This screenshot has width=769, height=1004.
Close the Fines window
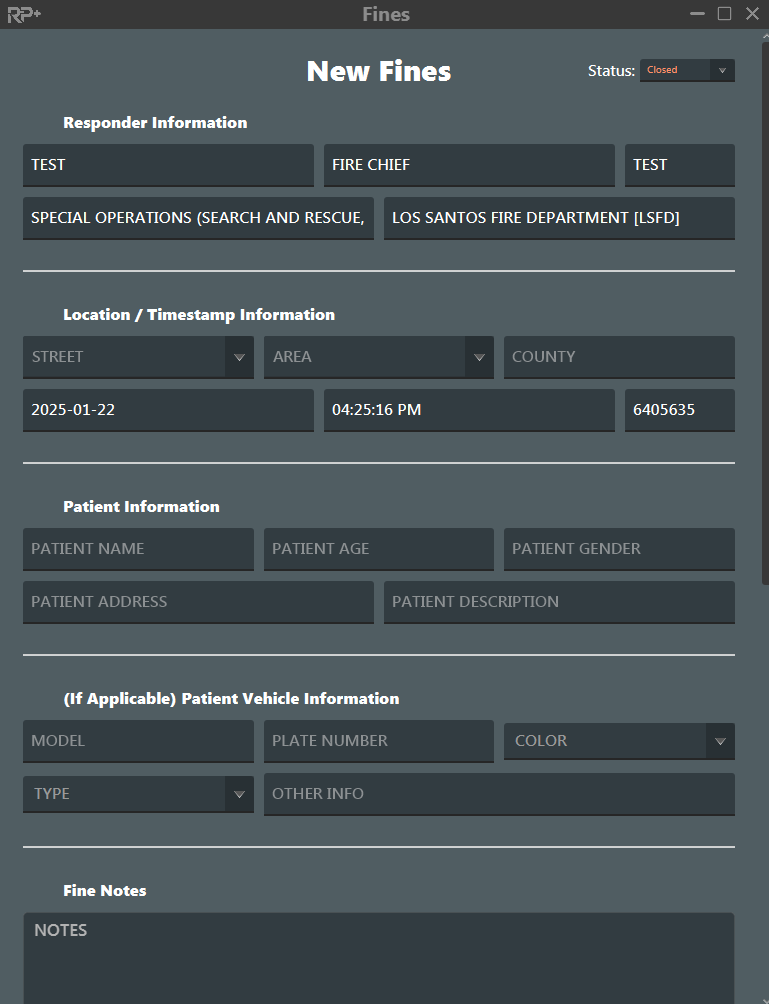point(750,14)
